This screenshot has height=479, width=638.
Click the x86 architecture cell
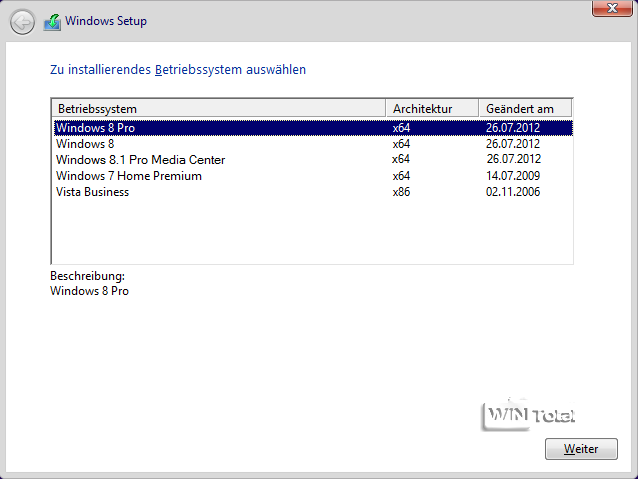coord(401,192)
